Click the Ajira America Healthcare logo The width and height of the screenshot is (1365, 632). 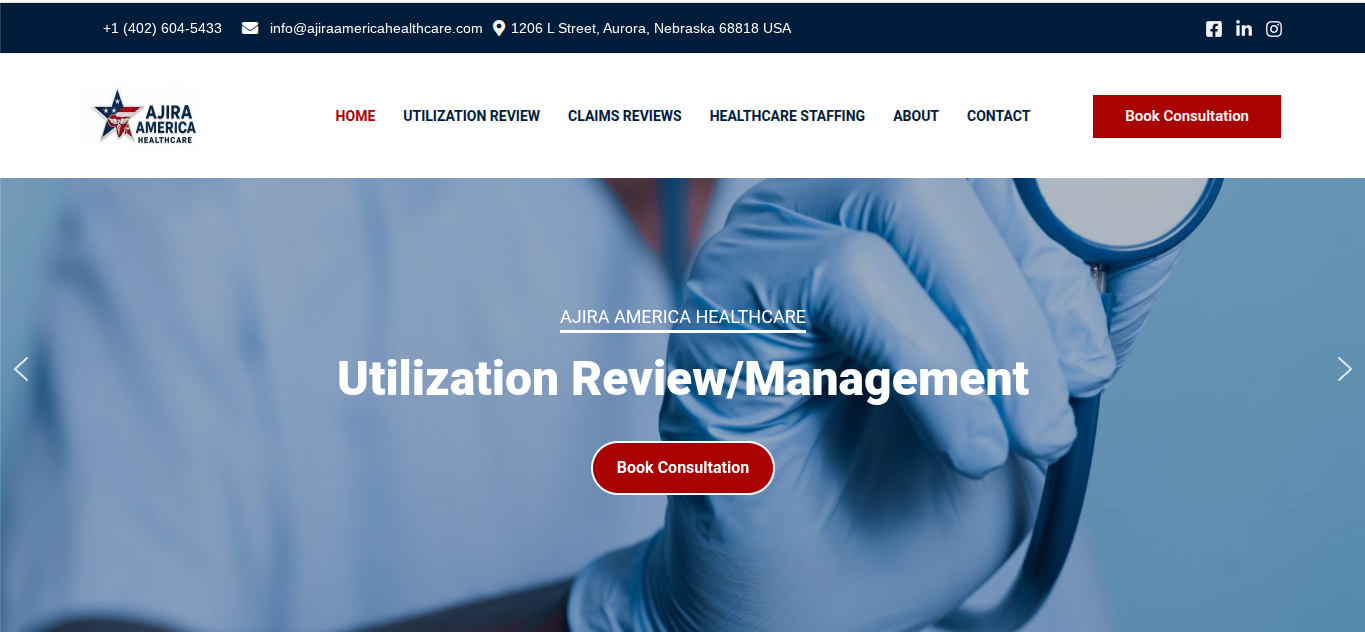[x=144, y=116]
